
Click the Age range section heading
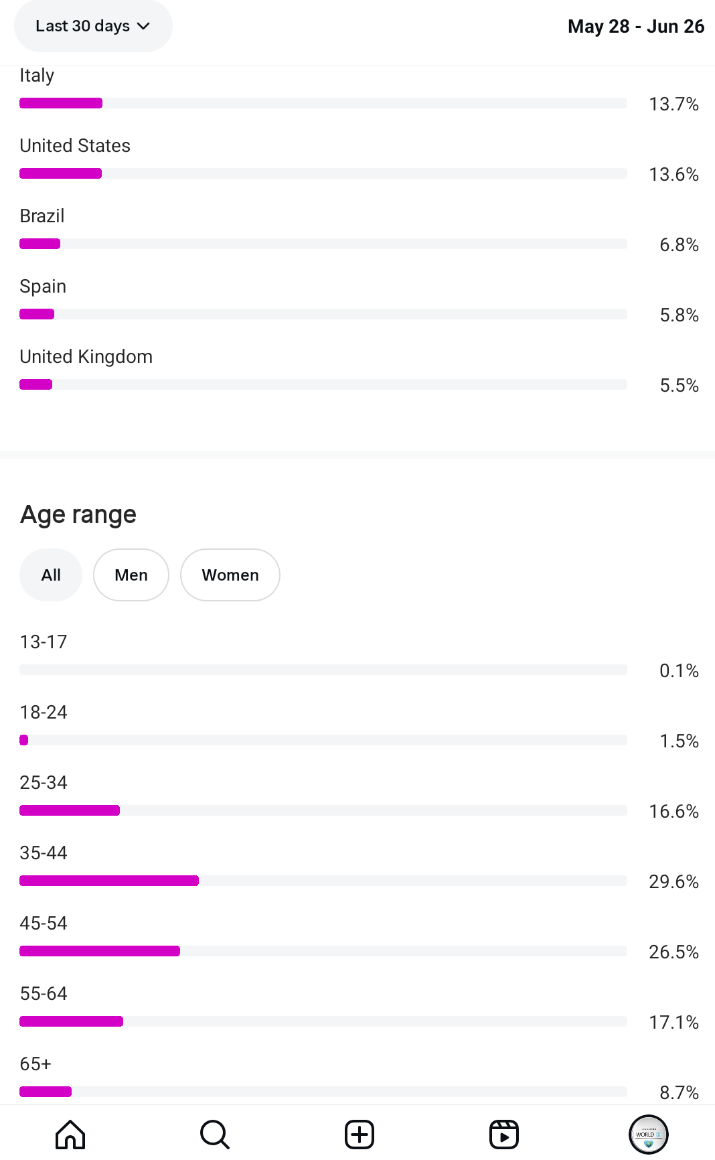coord(78,514)
